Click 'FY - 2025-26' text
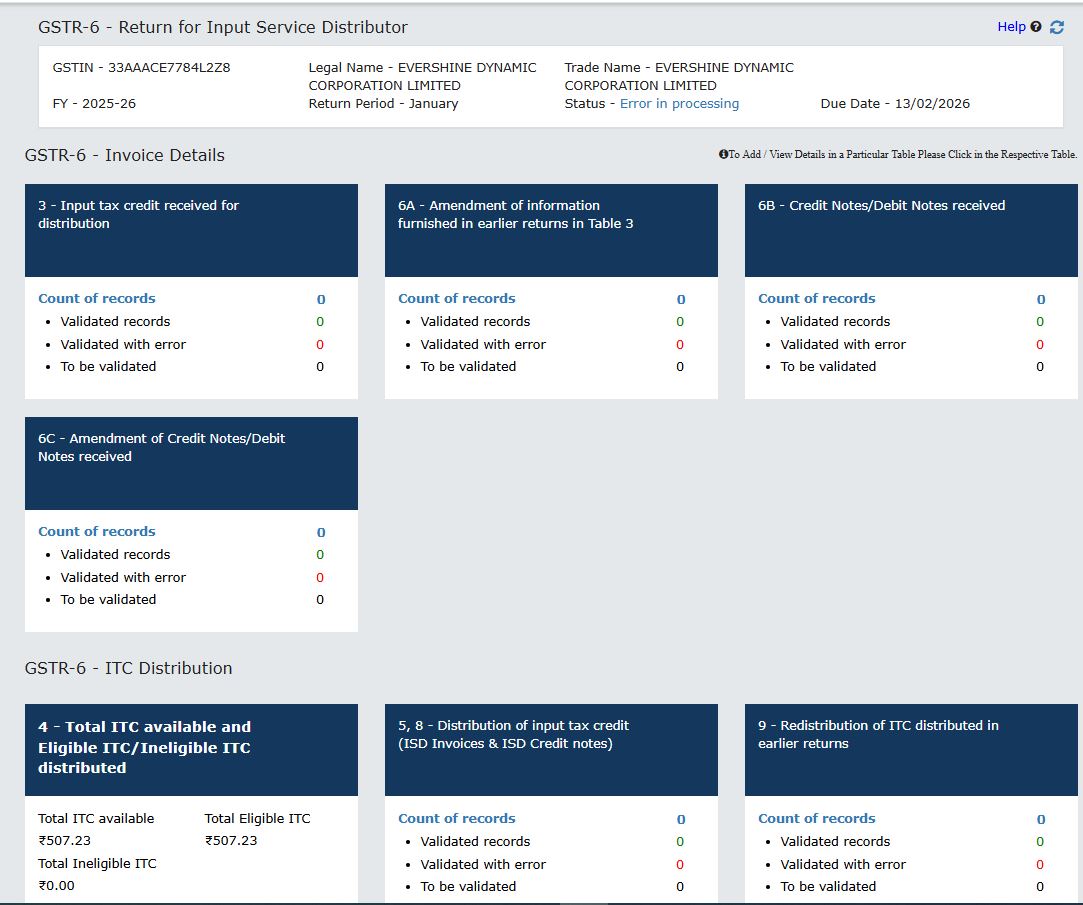Image resolution: width=1083 pixels, height=905 pixels. (94, 104)
